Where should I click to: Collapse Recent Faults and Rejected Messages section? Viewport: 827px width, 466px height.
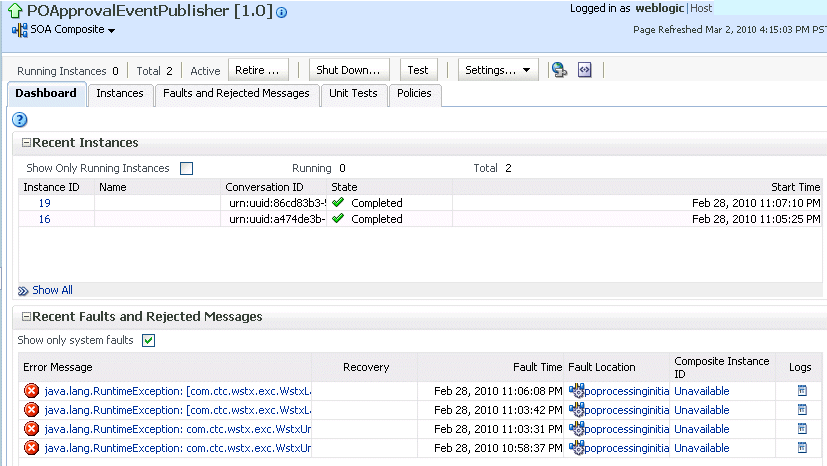26,317
